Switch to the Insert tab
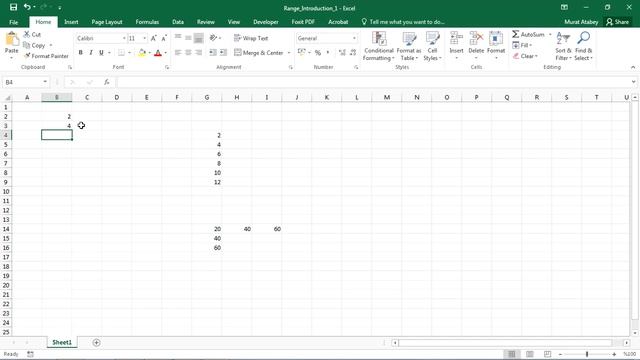 (x=71, y=22)
